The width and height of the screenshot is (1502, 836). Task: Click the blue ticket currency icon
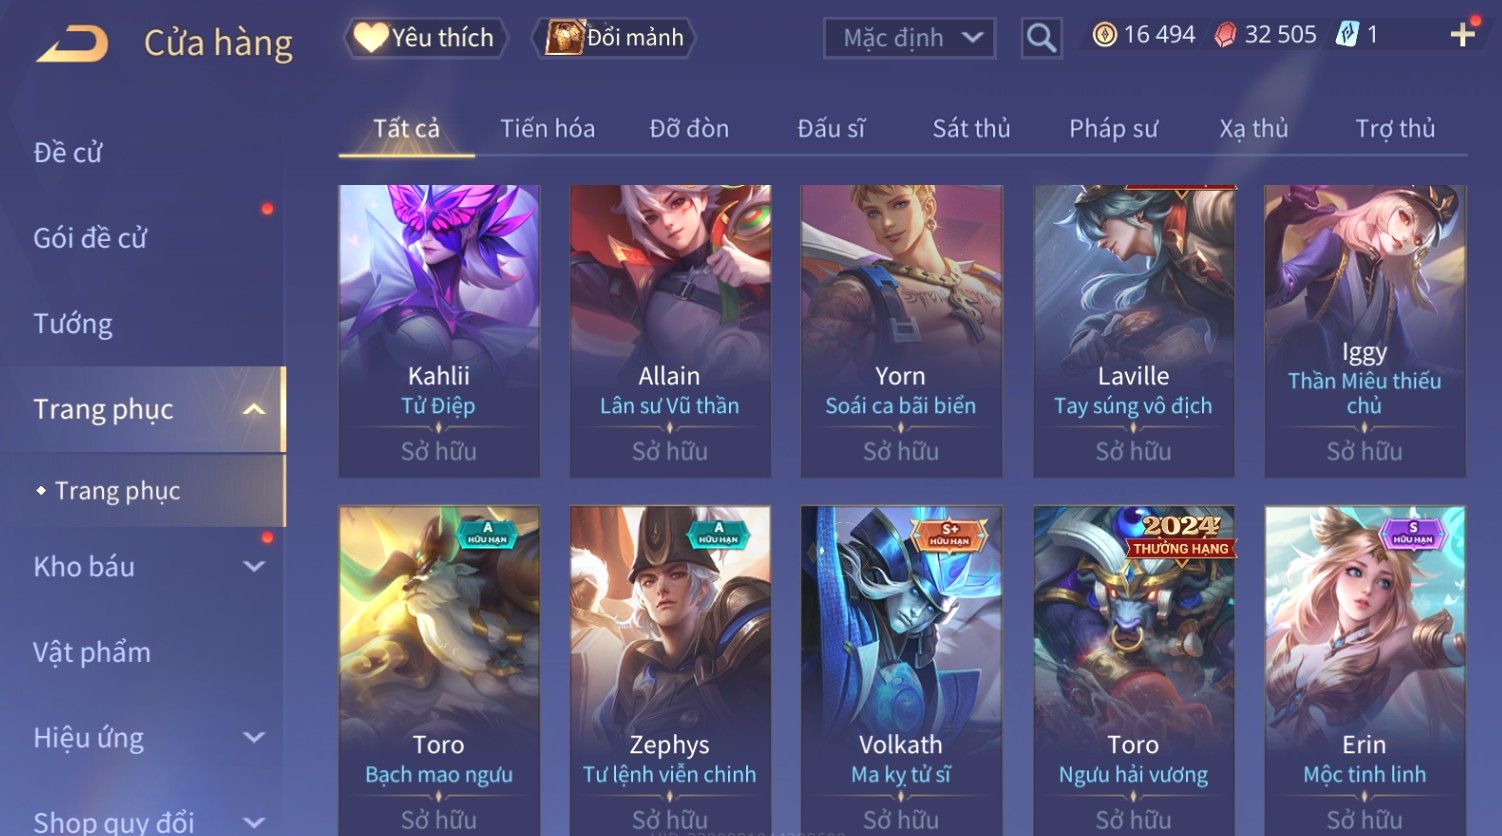(1347, 35)
